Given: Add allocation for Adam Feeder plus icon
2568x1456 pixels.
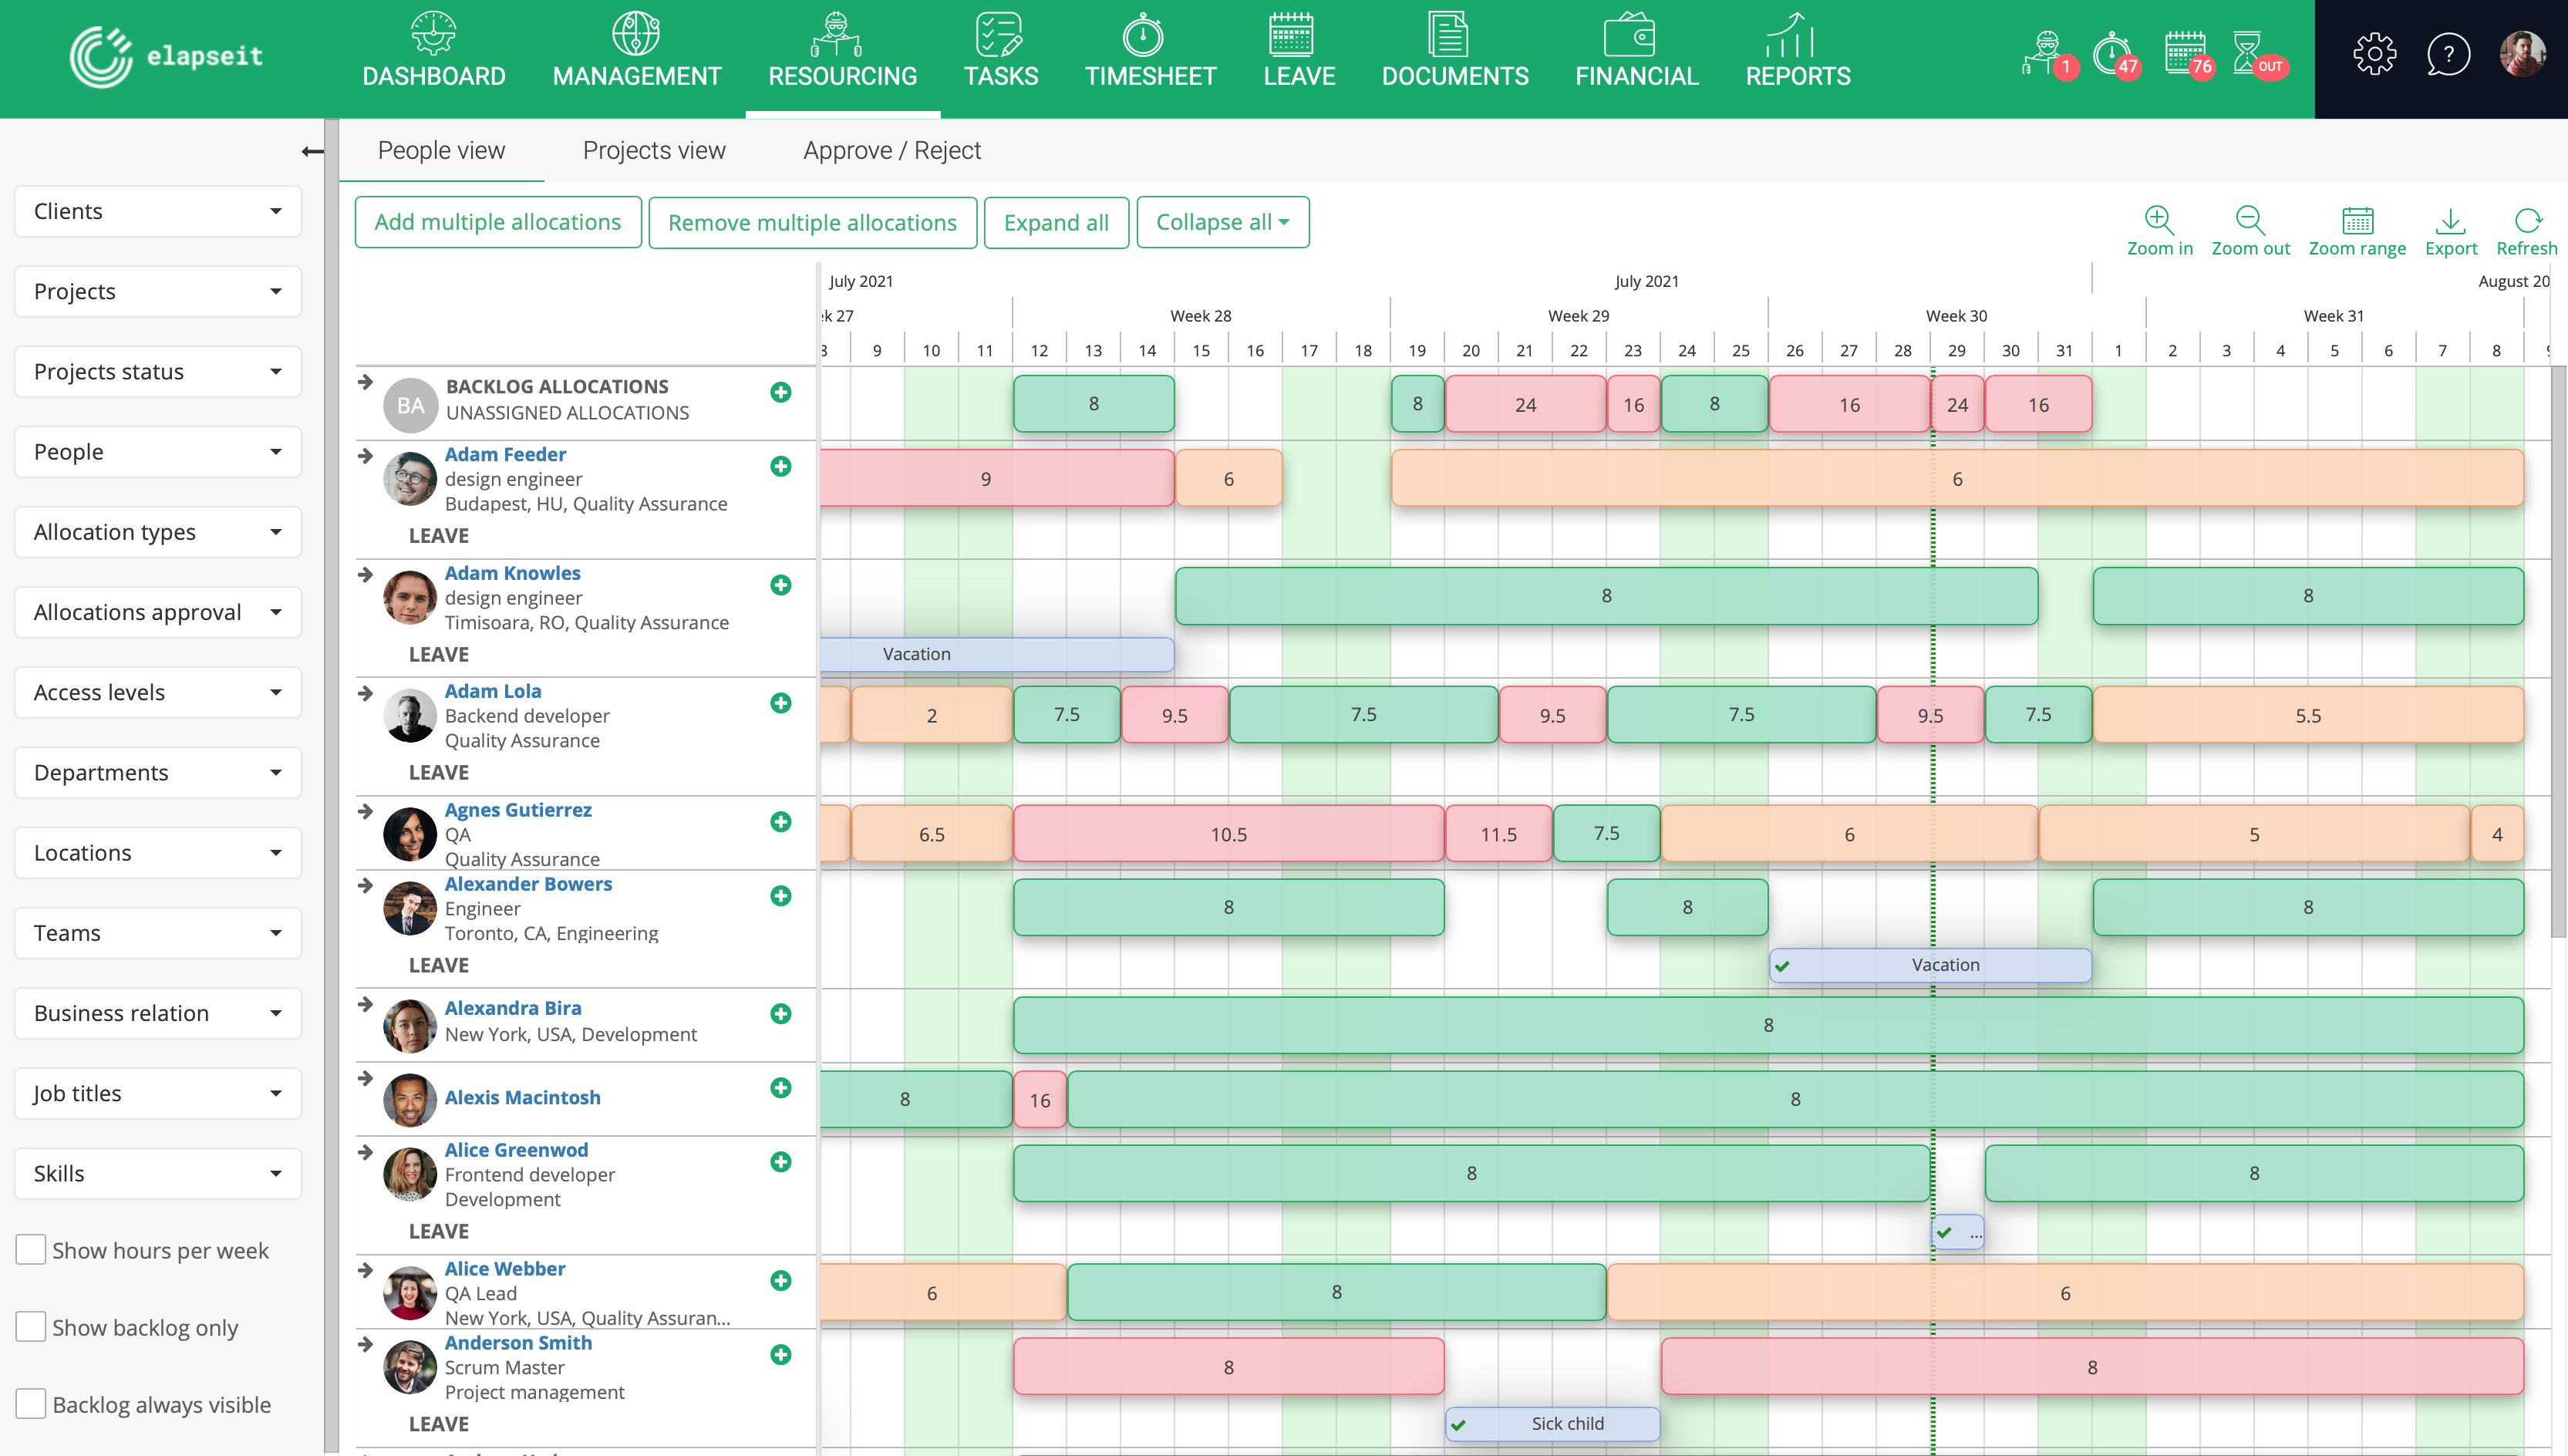Looking at the screenshot, I should [x=781, y=466].
